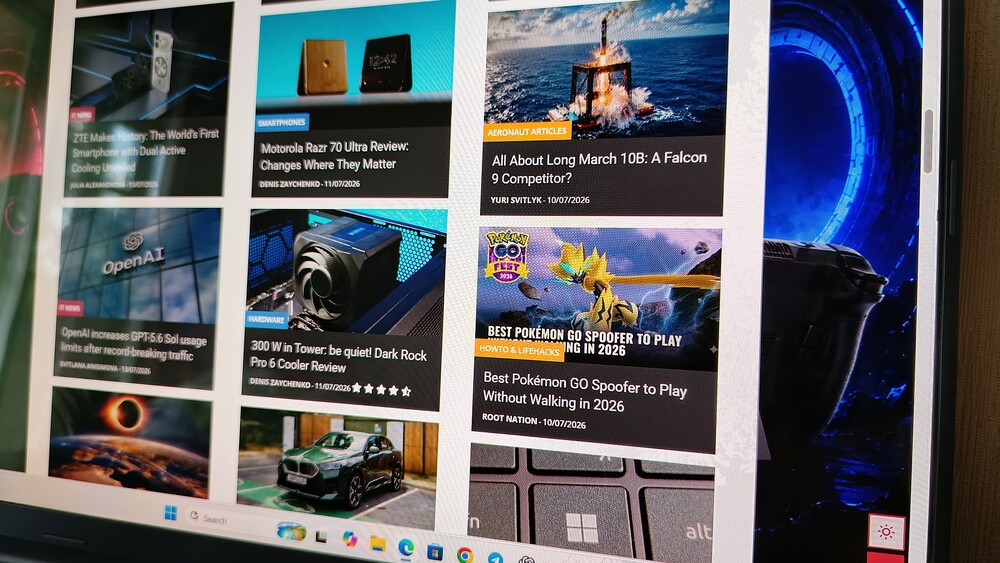Open 'OpenAI increases GPT-5.6 Sol usage limits' headline
The height and width of the screenshot is (563, 1000).
click(x=133, y=344)
